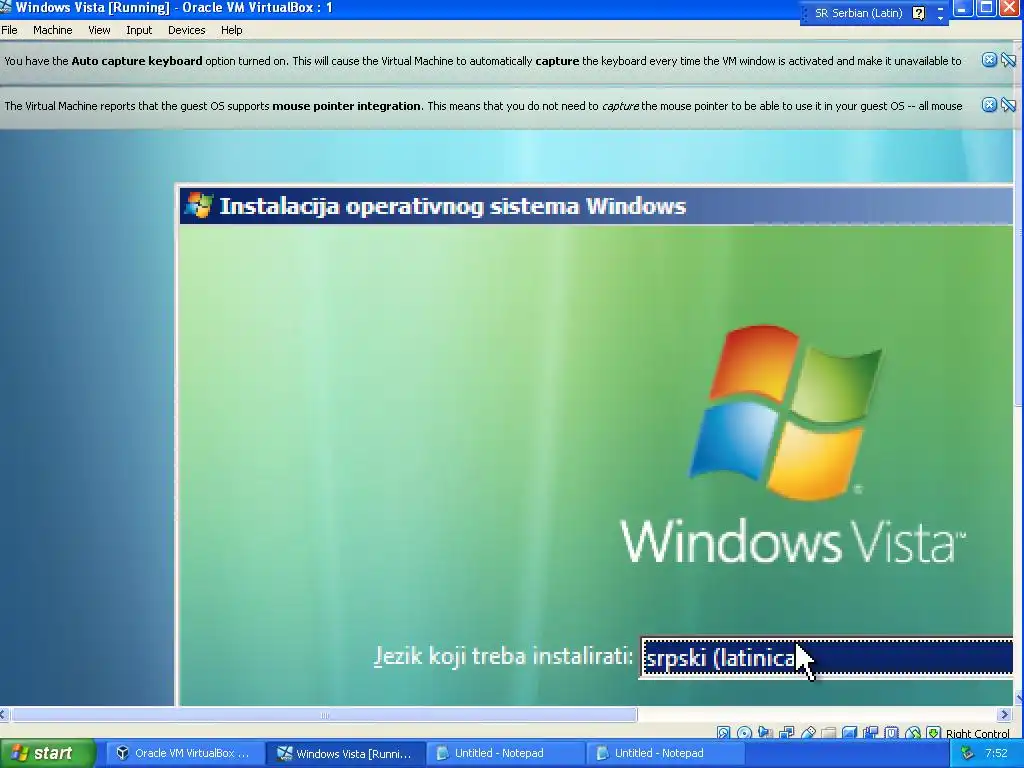Open the Help menu

point(231,30)
